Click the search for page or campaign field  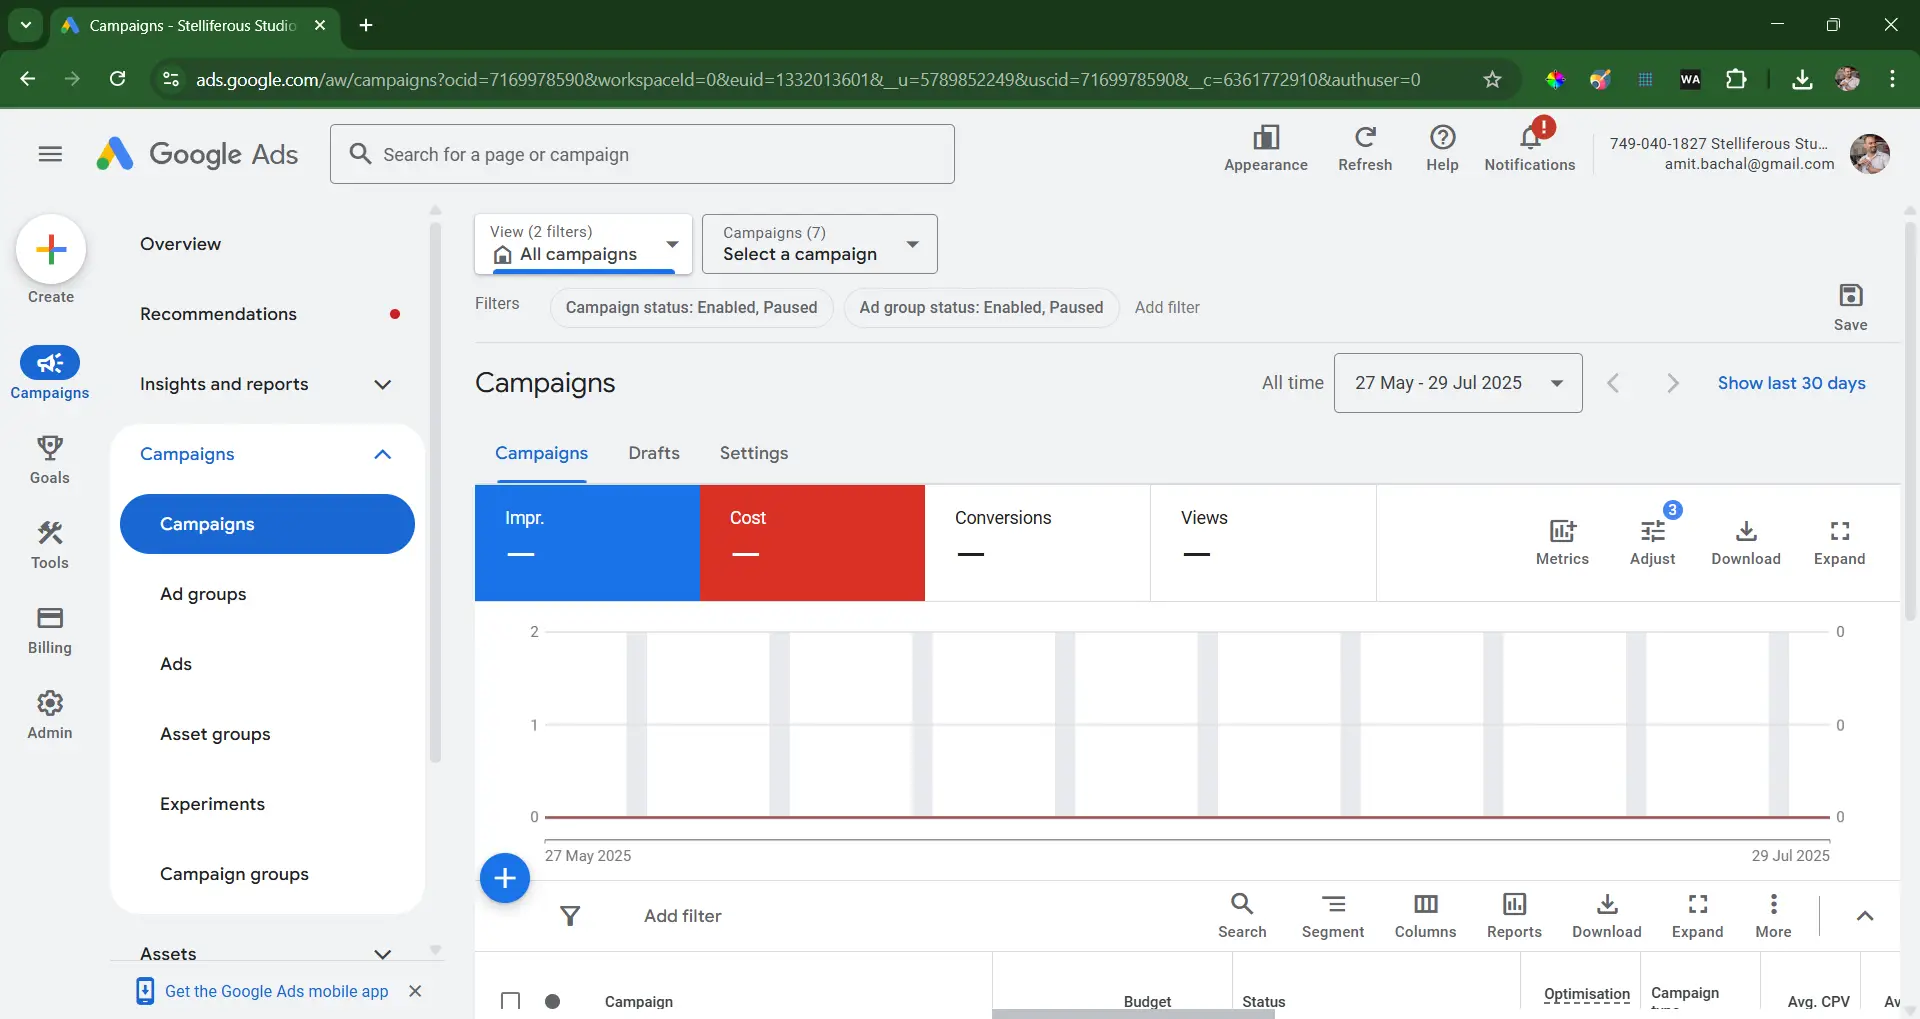pyautogui.click(x=642, y=154)
